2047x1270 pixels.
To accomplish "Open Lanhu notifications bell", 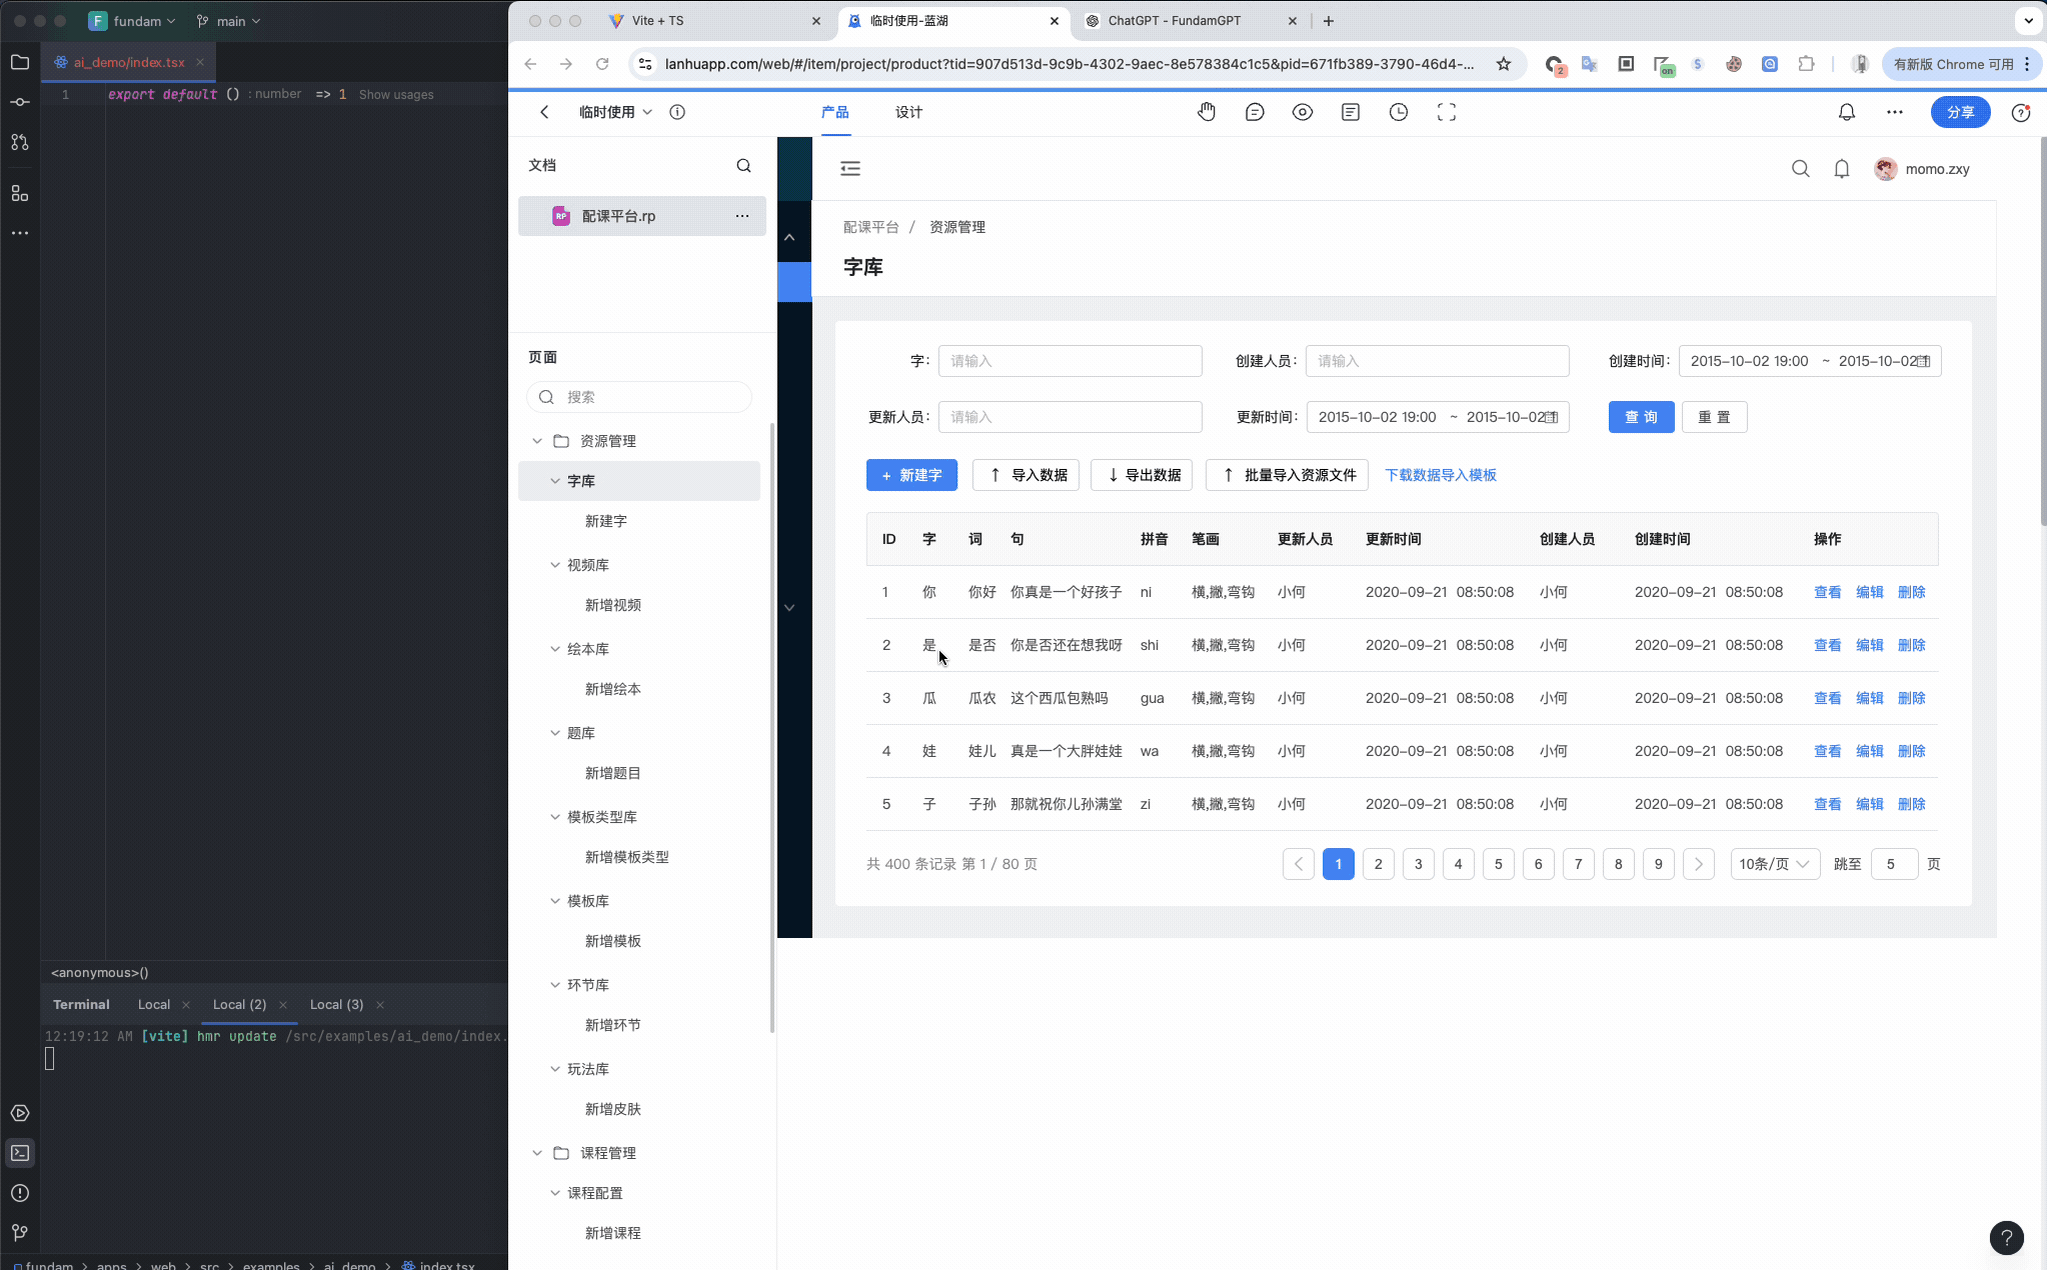I will 1846,112.
